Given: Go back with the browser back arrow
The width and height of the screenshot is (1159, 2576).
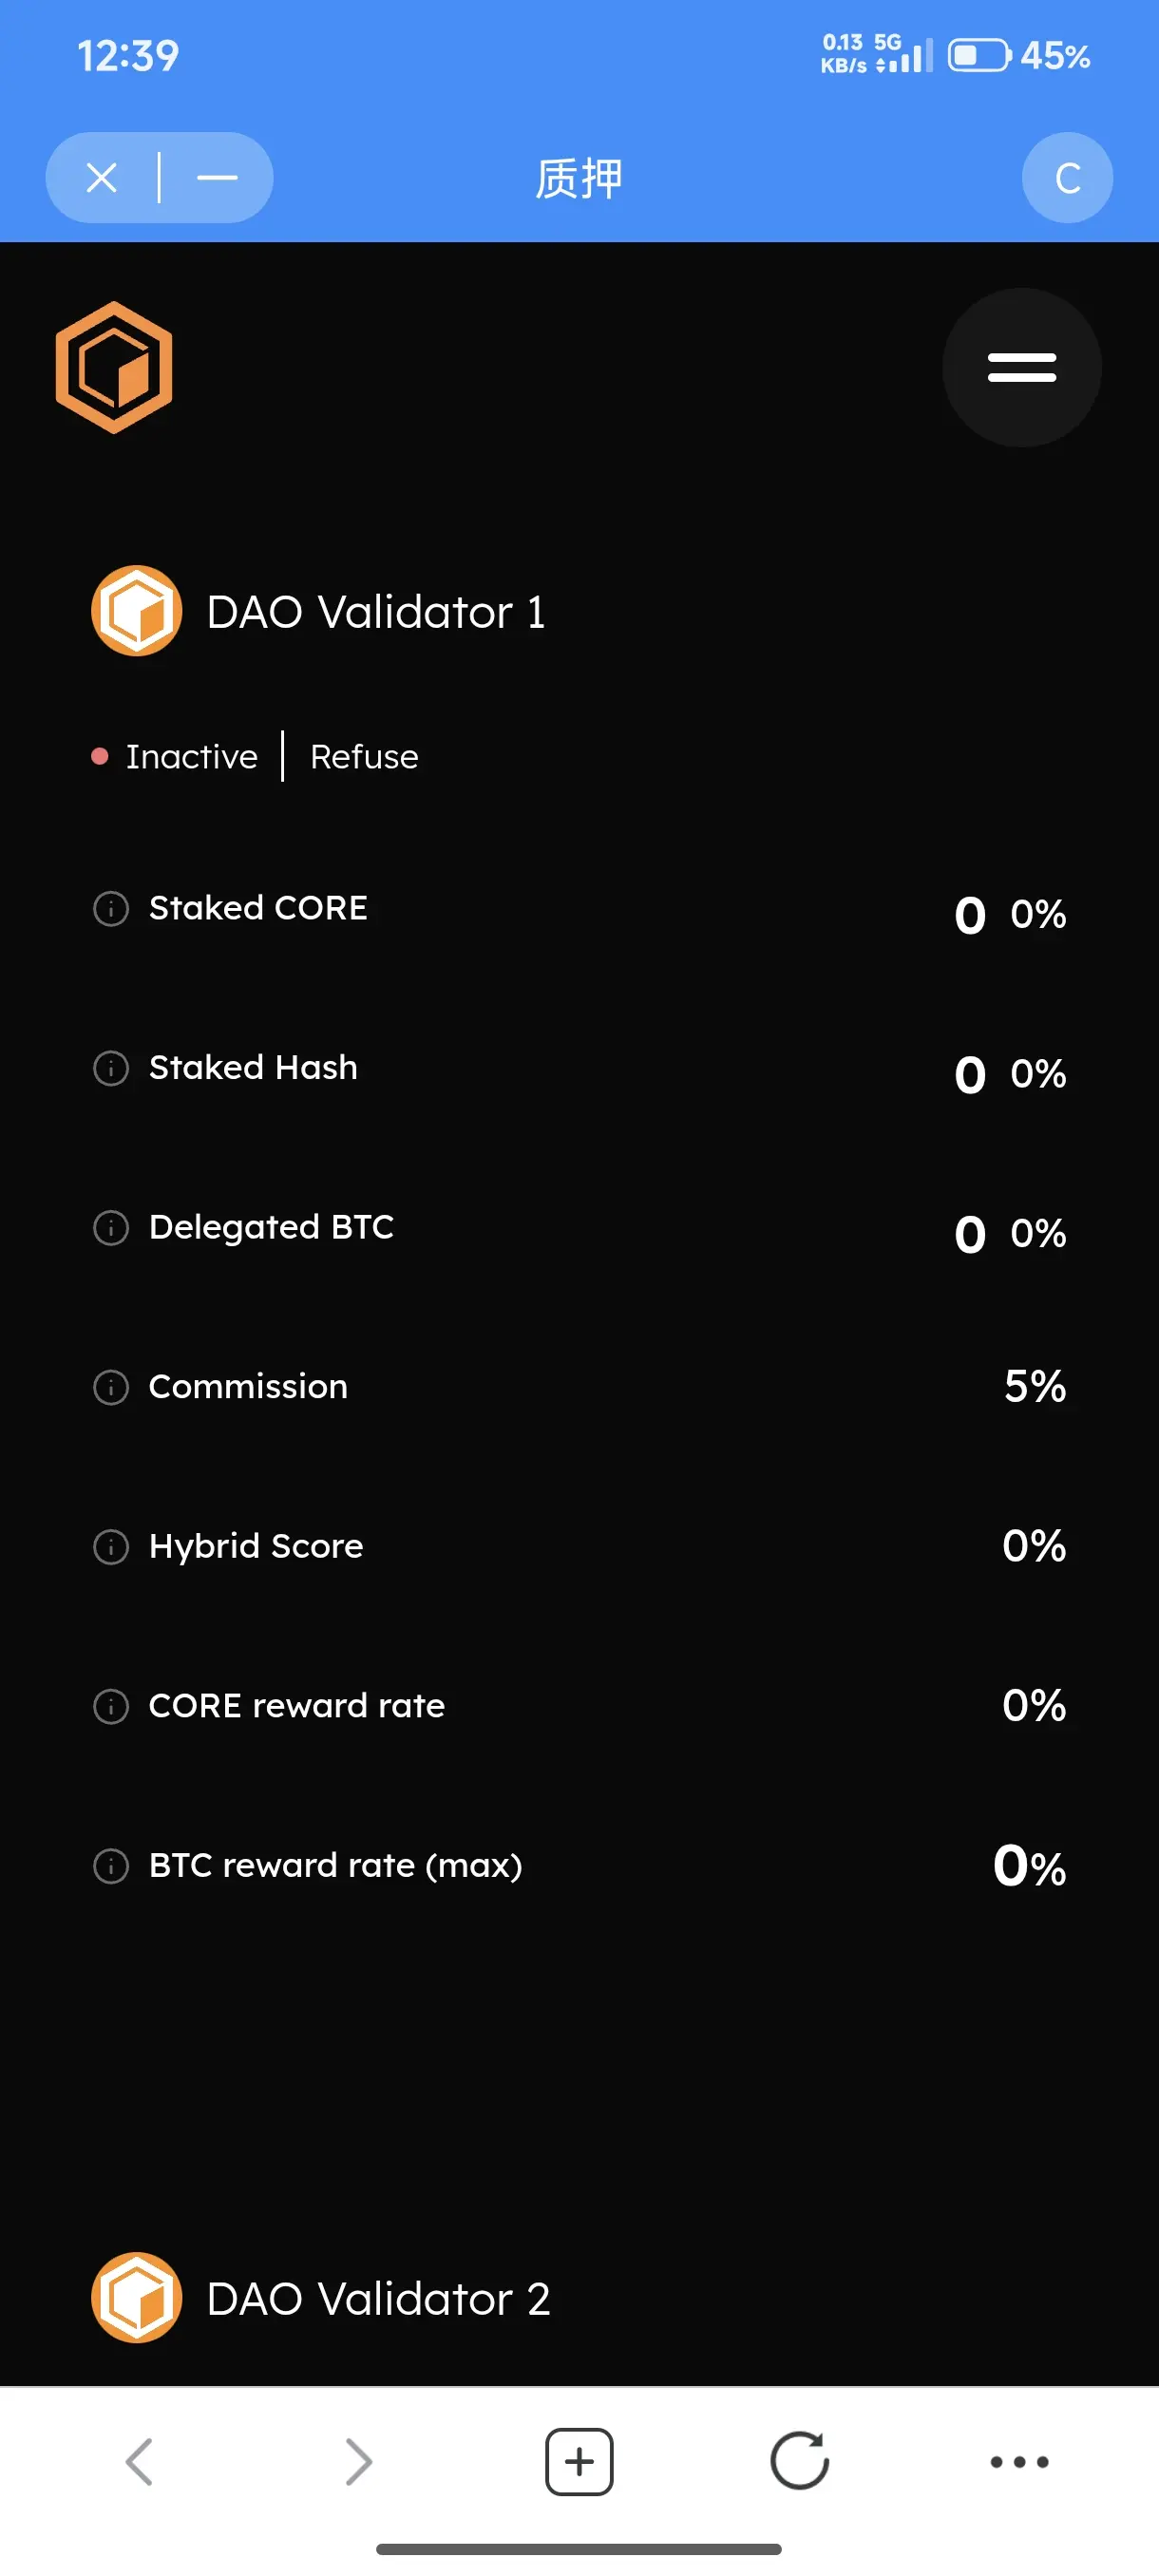Looking at the screenshot, I should point(139,2461).
